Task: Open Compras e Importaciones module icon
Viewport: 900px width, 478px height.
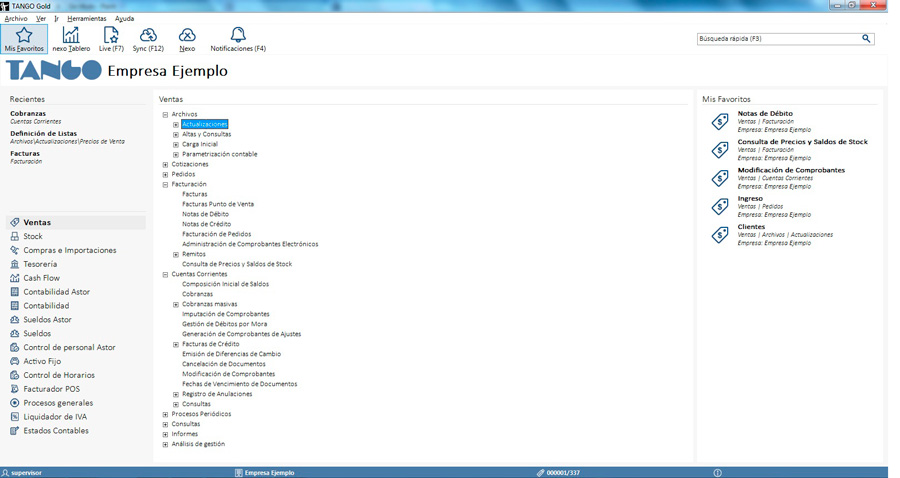Action: [15, 250]
